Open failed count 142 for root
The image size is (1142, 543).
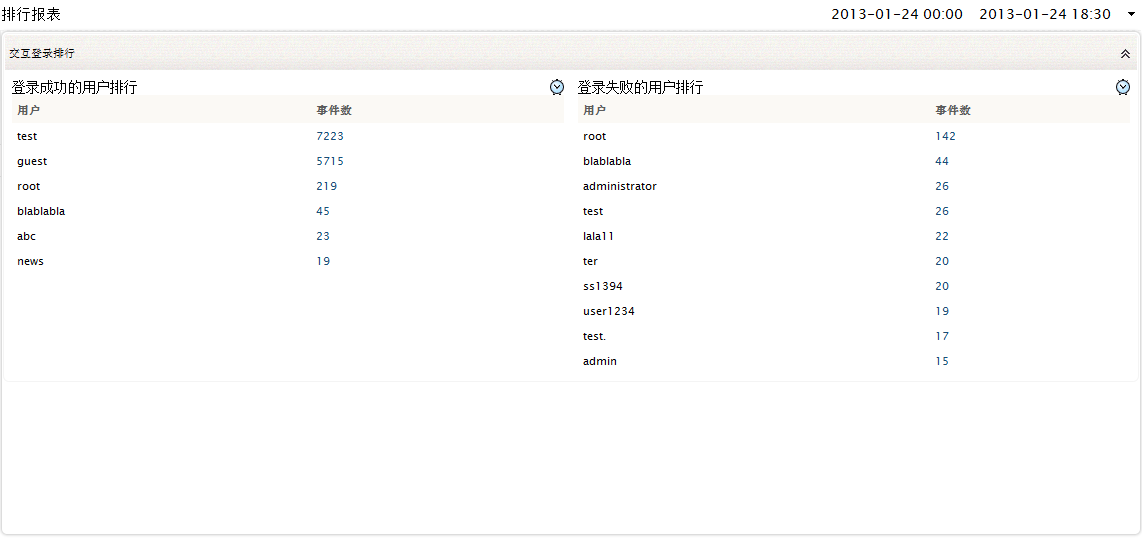point(945,136)
